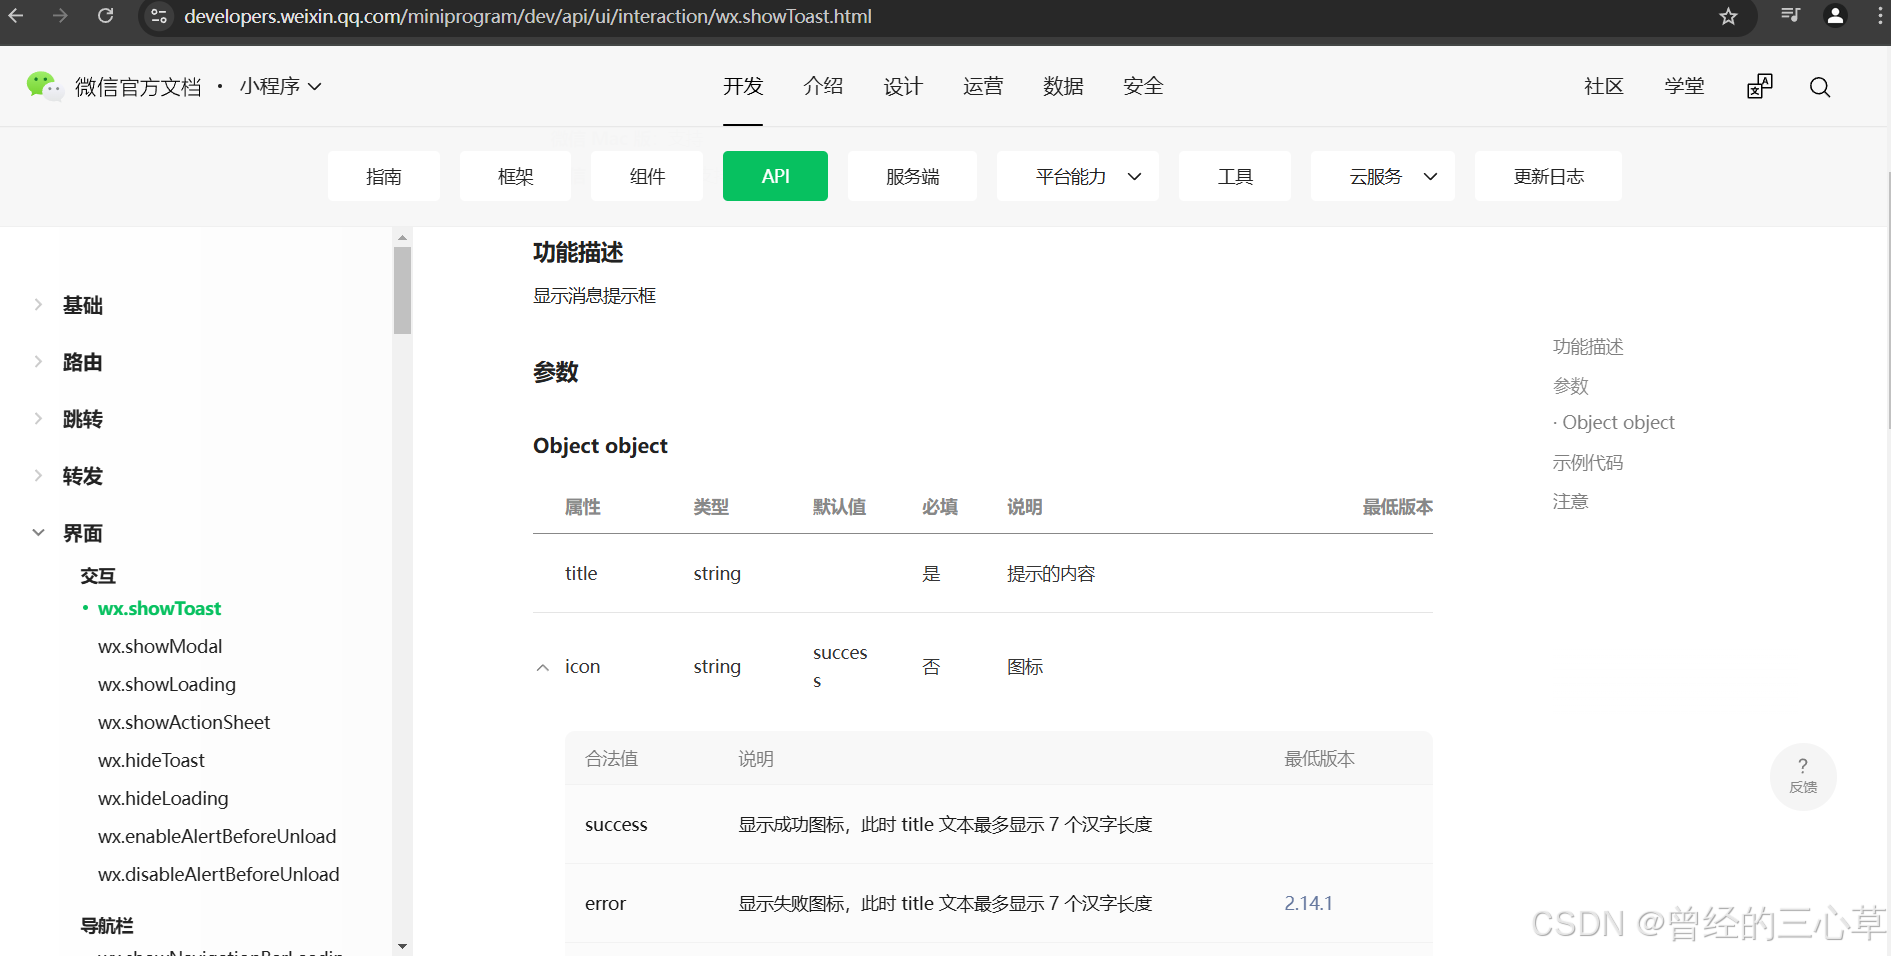
Task: Switch to the API tab
Action: point(775,176)
